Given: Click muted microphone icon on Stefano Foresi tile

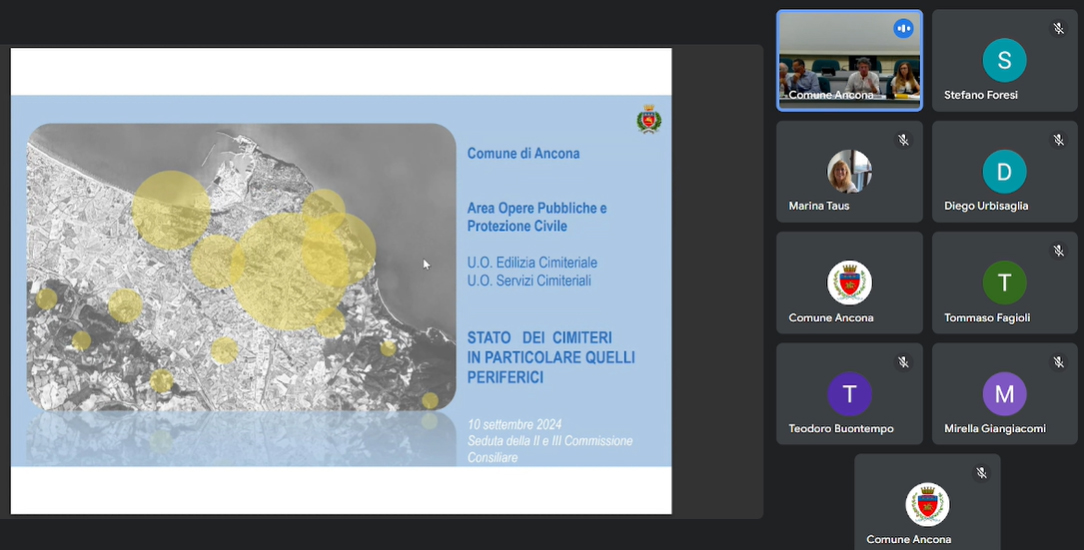Looking at the screenshot, I should [x=1058, y=29].
